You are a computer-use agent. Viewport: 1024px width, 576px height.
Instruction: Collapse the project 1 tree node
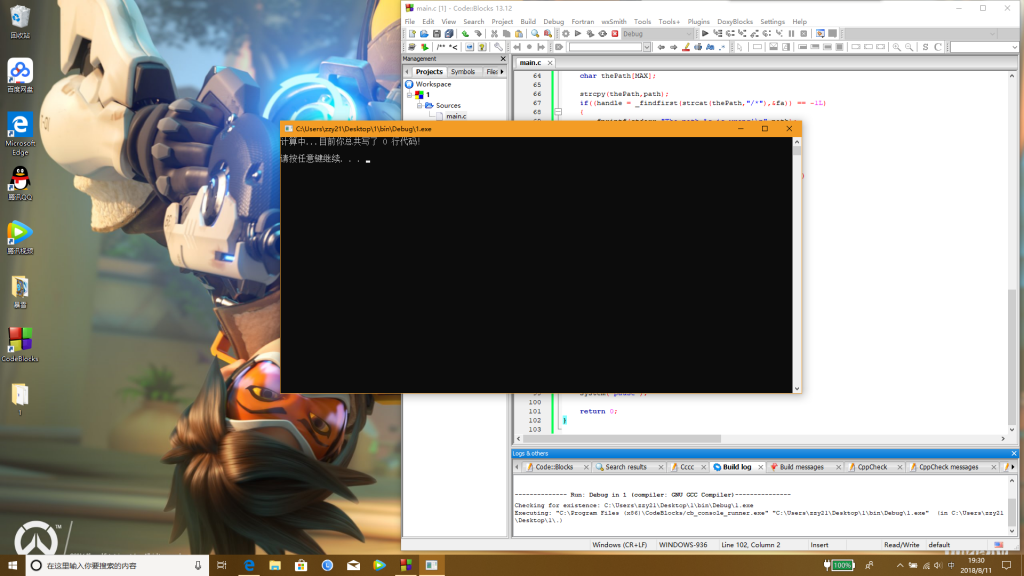(x=409, y=95)
